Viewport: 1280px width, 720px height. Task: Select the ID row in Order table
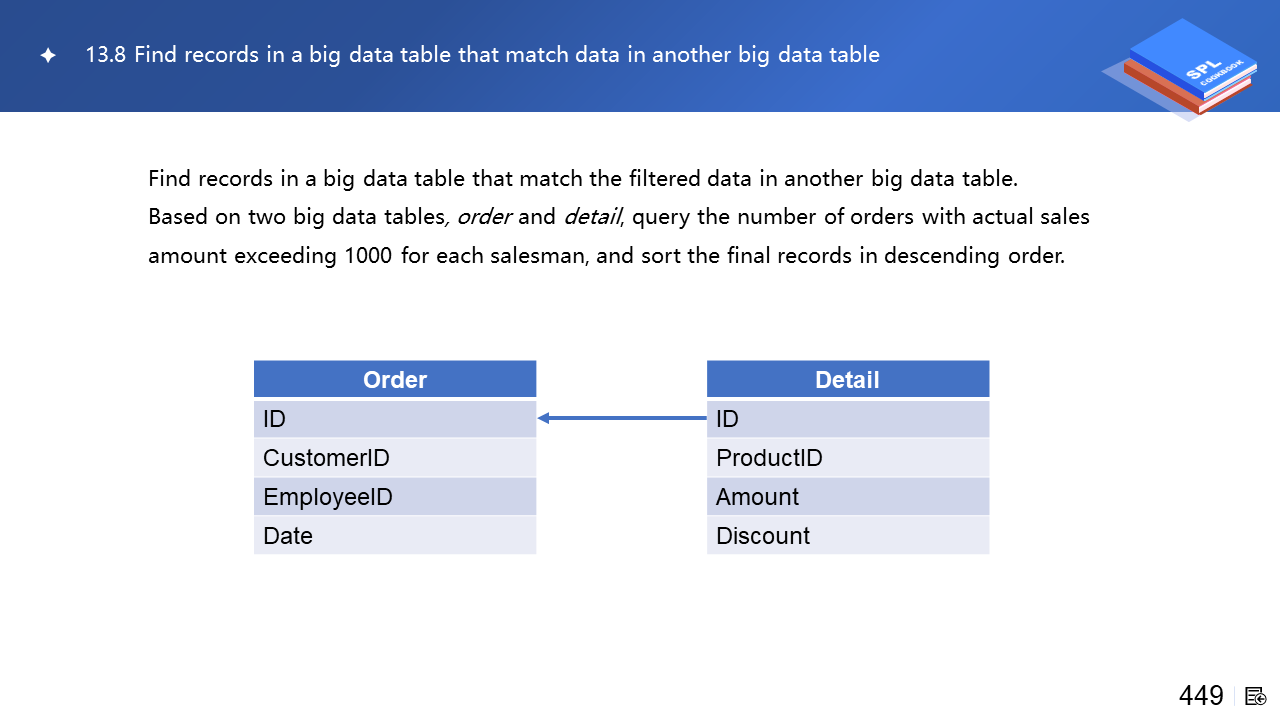click(x=395, y=419)
